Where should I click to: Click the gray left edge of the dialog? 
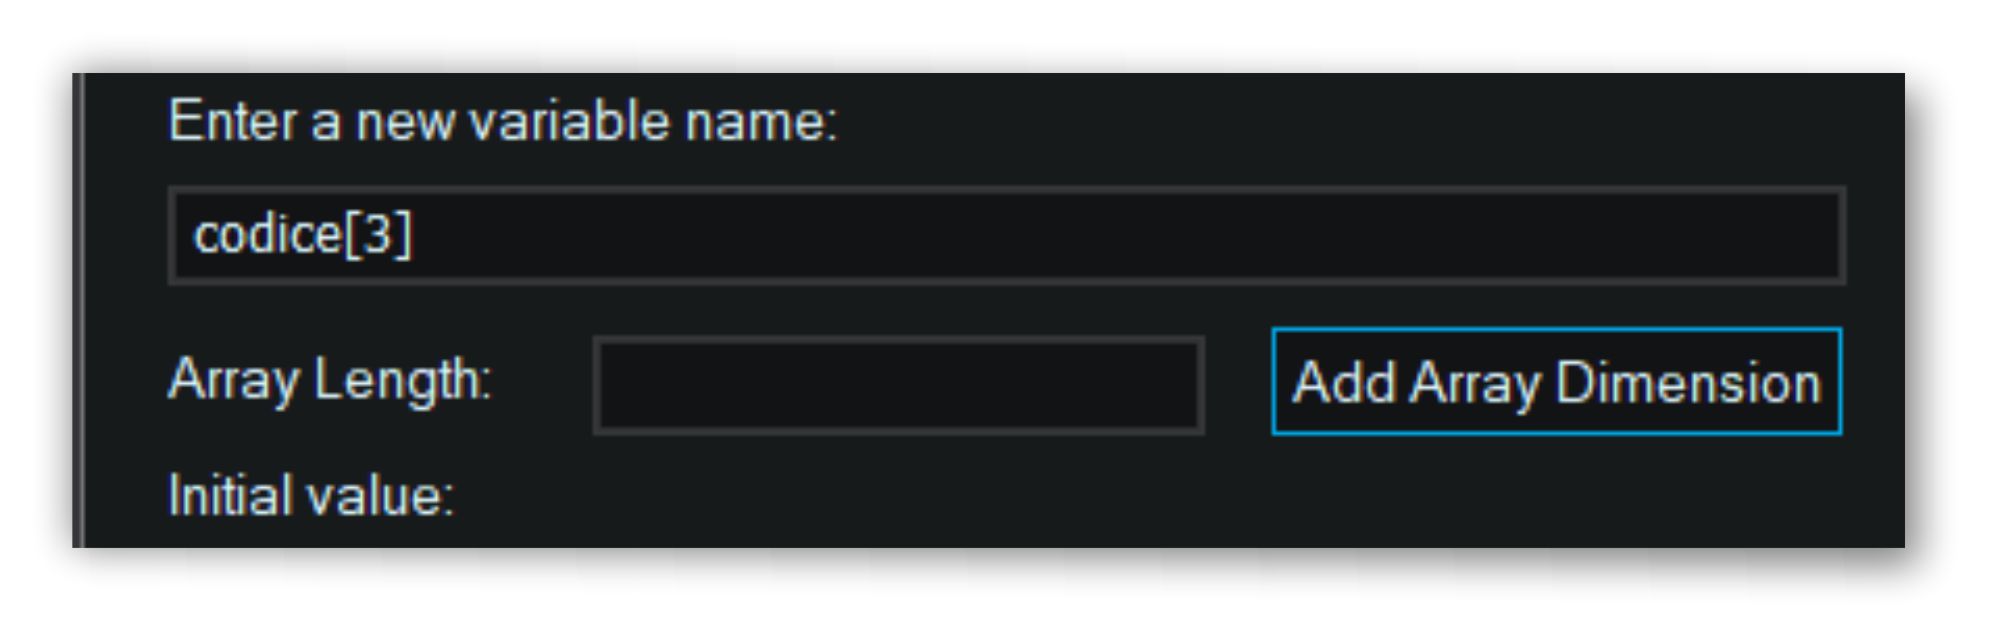coord(78,310)
